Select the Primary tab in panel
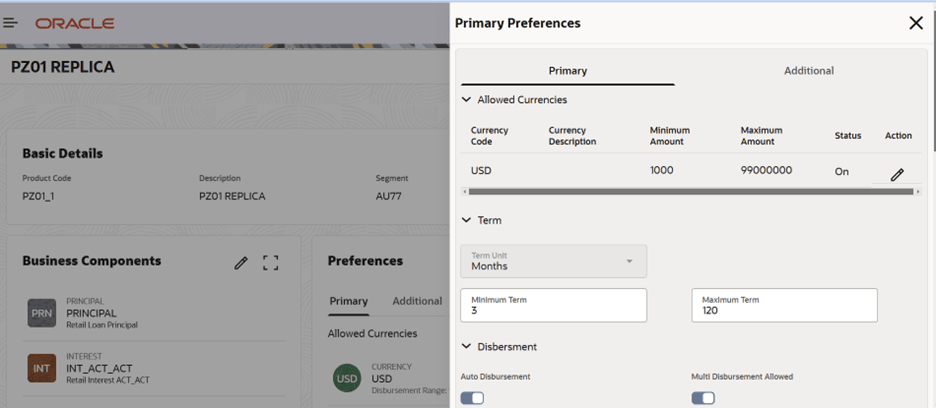The image size is (936, 408). [567, 71]
